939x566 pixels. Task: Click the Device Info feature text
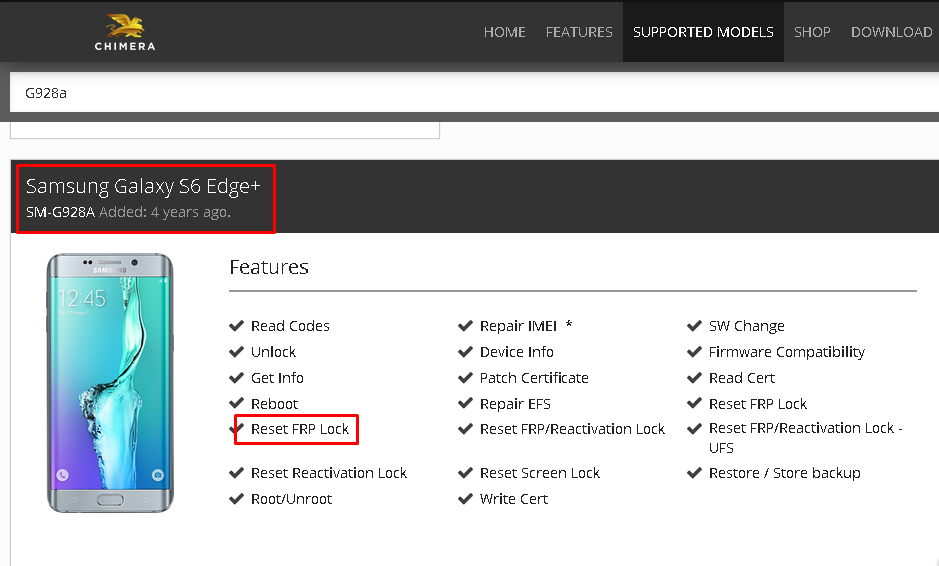click(x=516, y=352)
